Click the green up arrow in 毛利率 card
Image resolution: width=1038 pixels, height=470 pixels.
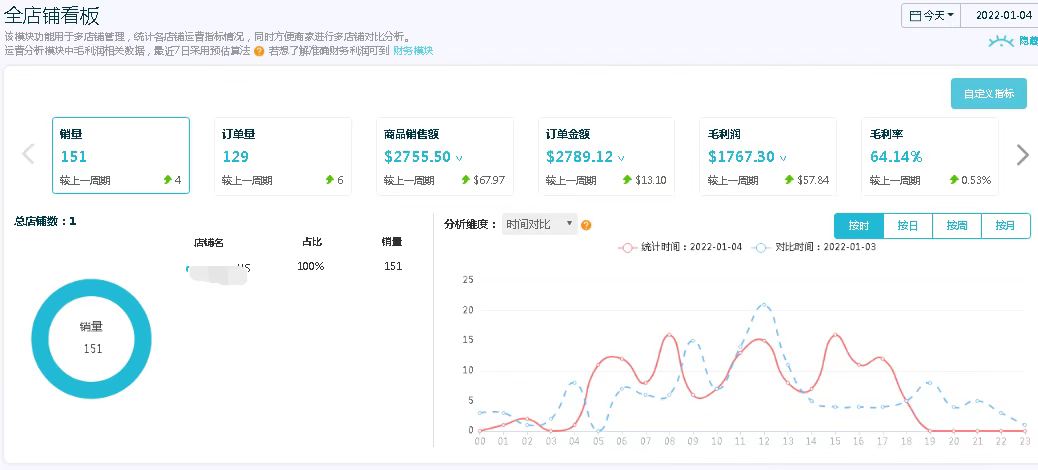pos(955,180)
